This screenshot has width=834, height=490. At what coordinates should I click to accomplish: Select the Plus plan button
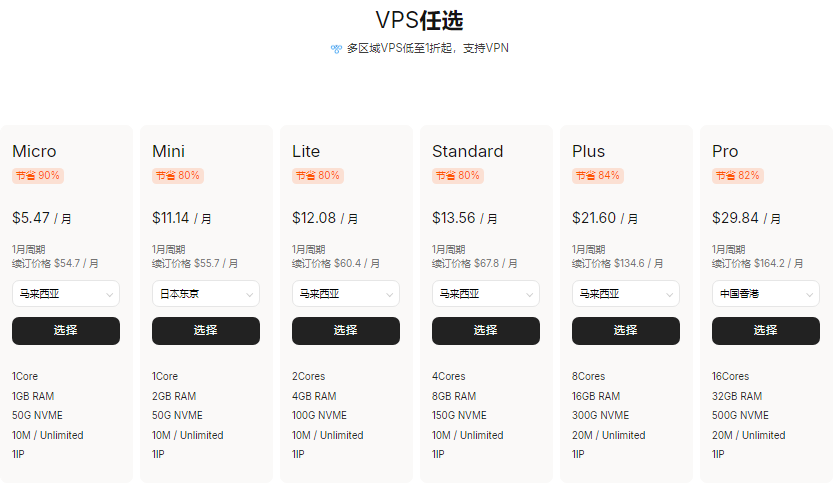[x=626, y=331]
